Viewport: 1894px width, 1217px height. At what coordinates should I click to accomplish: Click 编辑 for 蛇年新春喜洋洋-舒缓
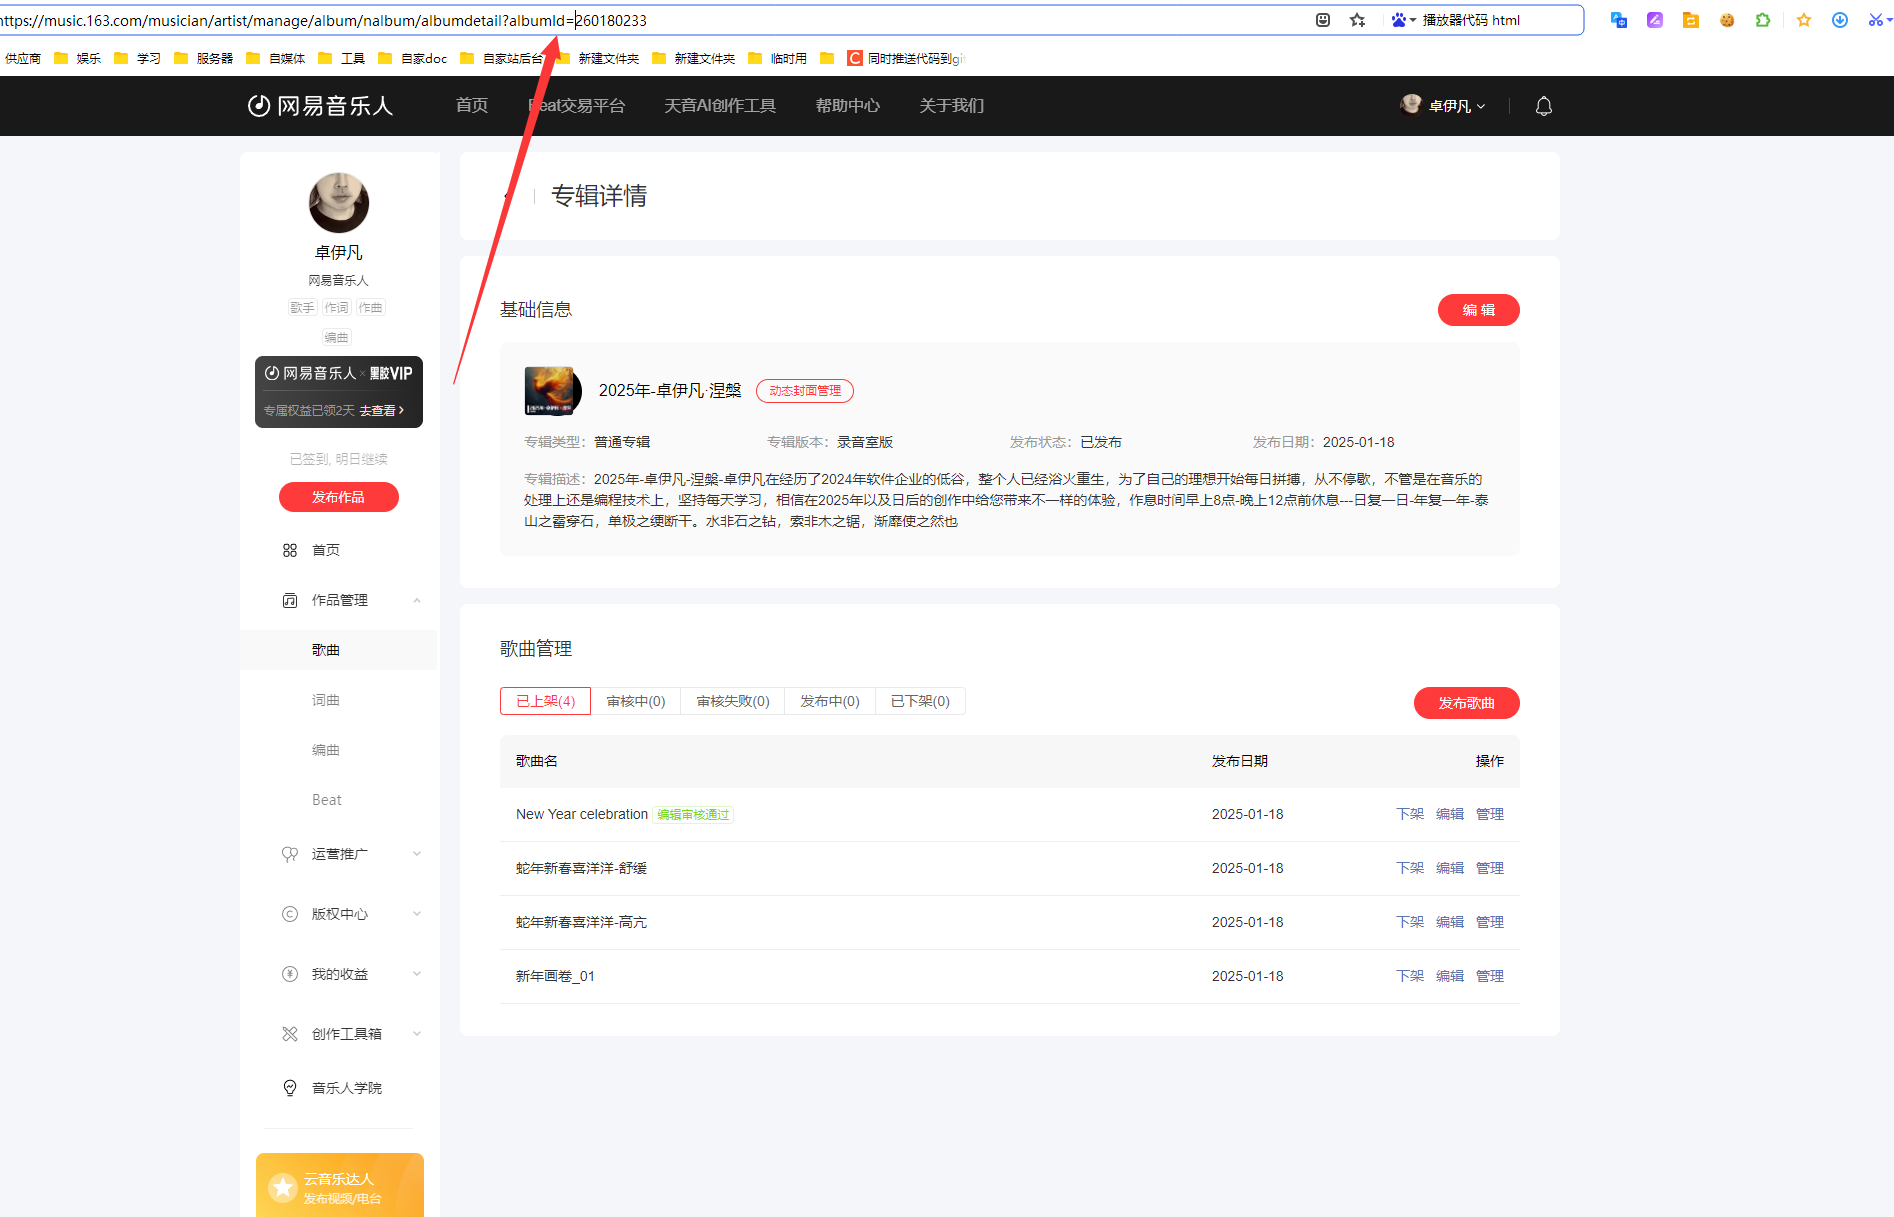[1450, 868]
